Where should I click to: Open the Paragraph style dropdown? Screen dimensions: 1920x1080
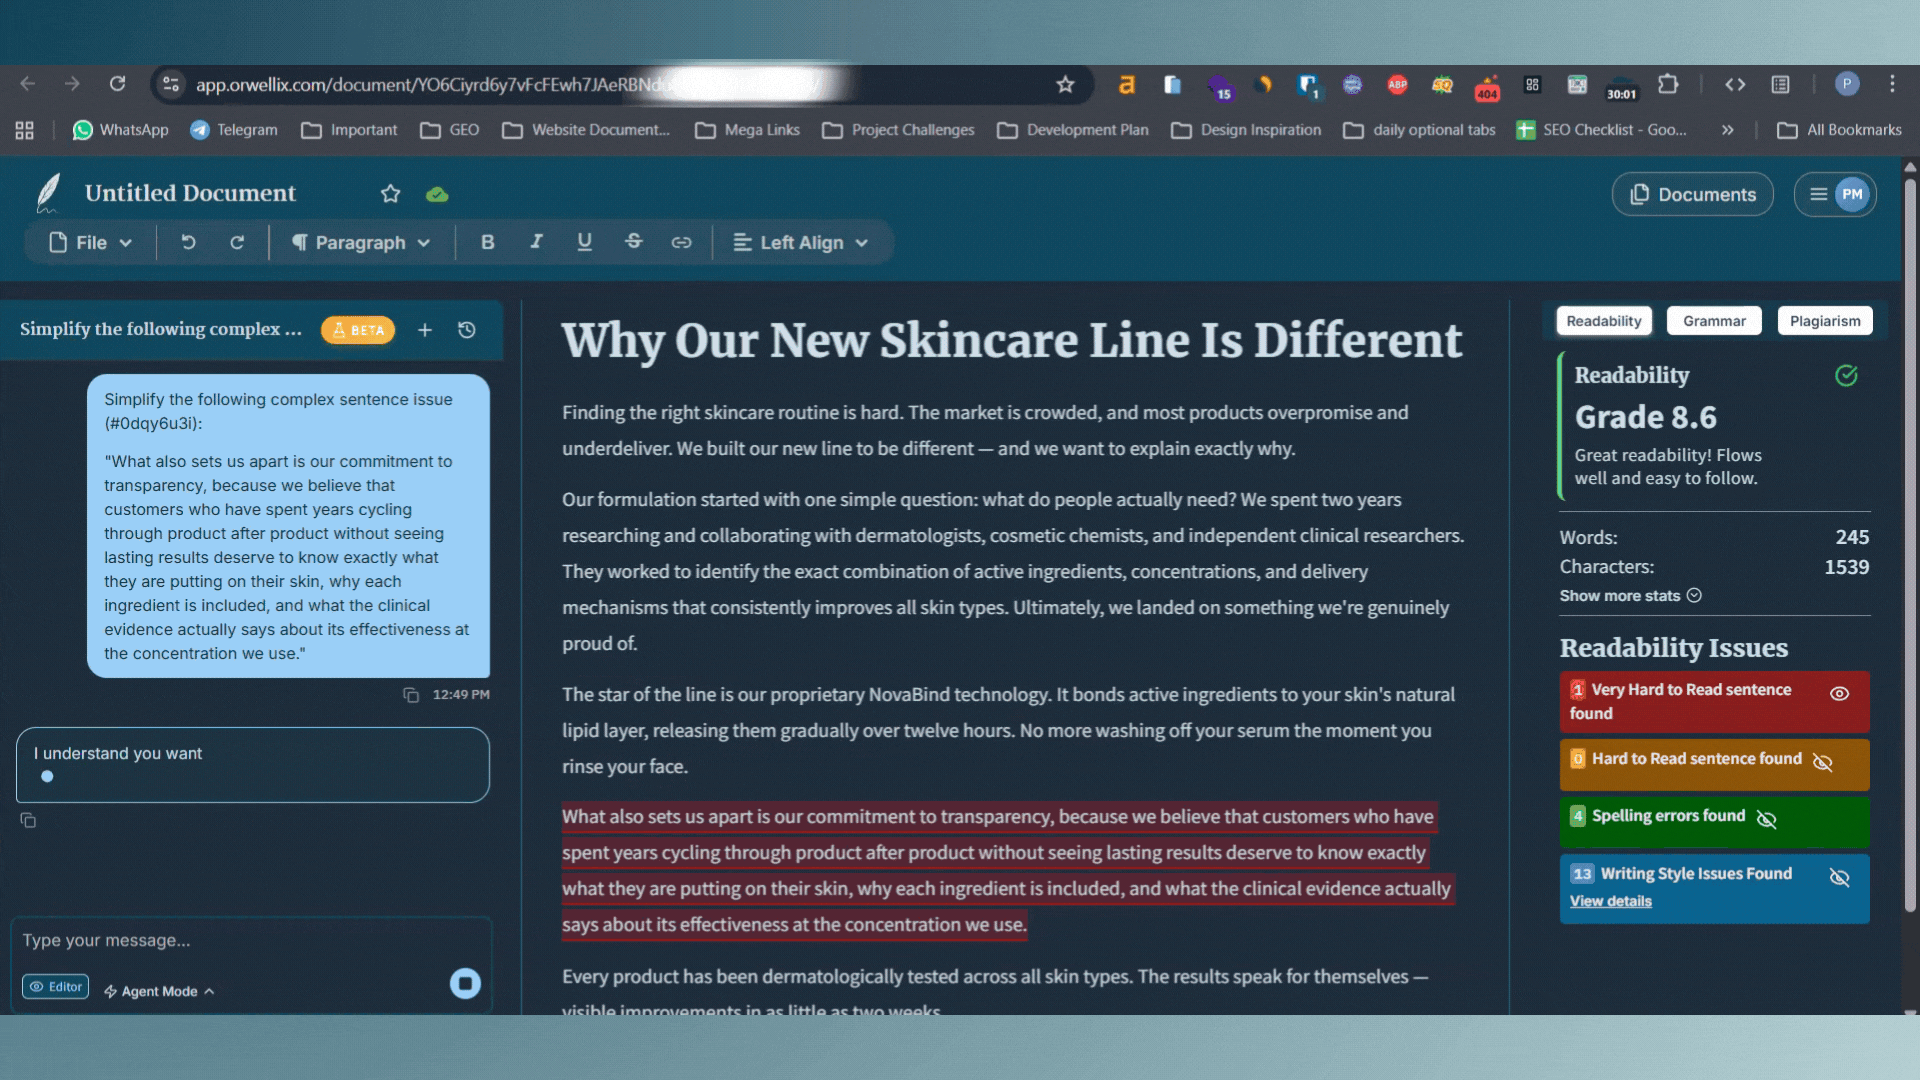[x=361, y=242]
